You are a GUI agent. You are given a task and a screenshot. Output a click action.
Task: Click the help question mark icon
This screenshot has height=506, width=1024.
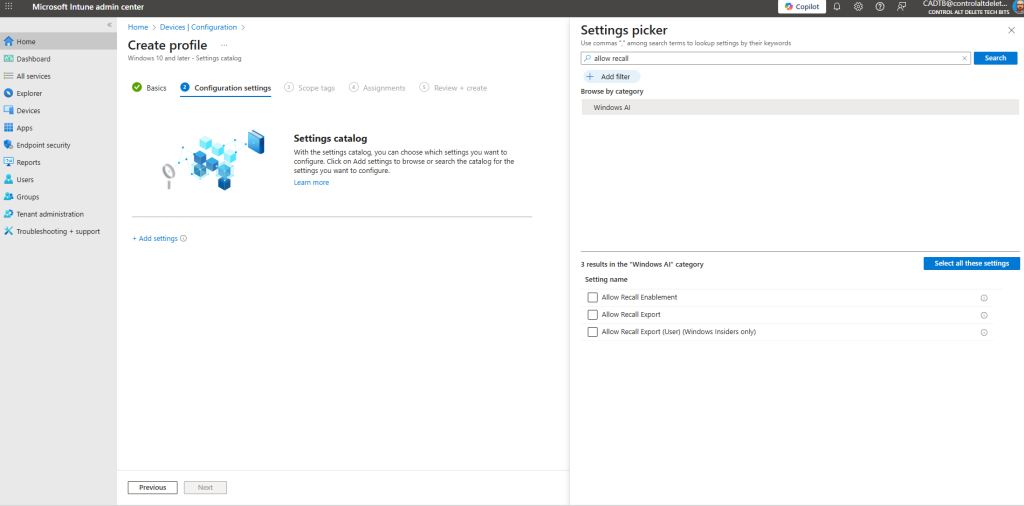(x=880, y=6)
